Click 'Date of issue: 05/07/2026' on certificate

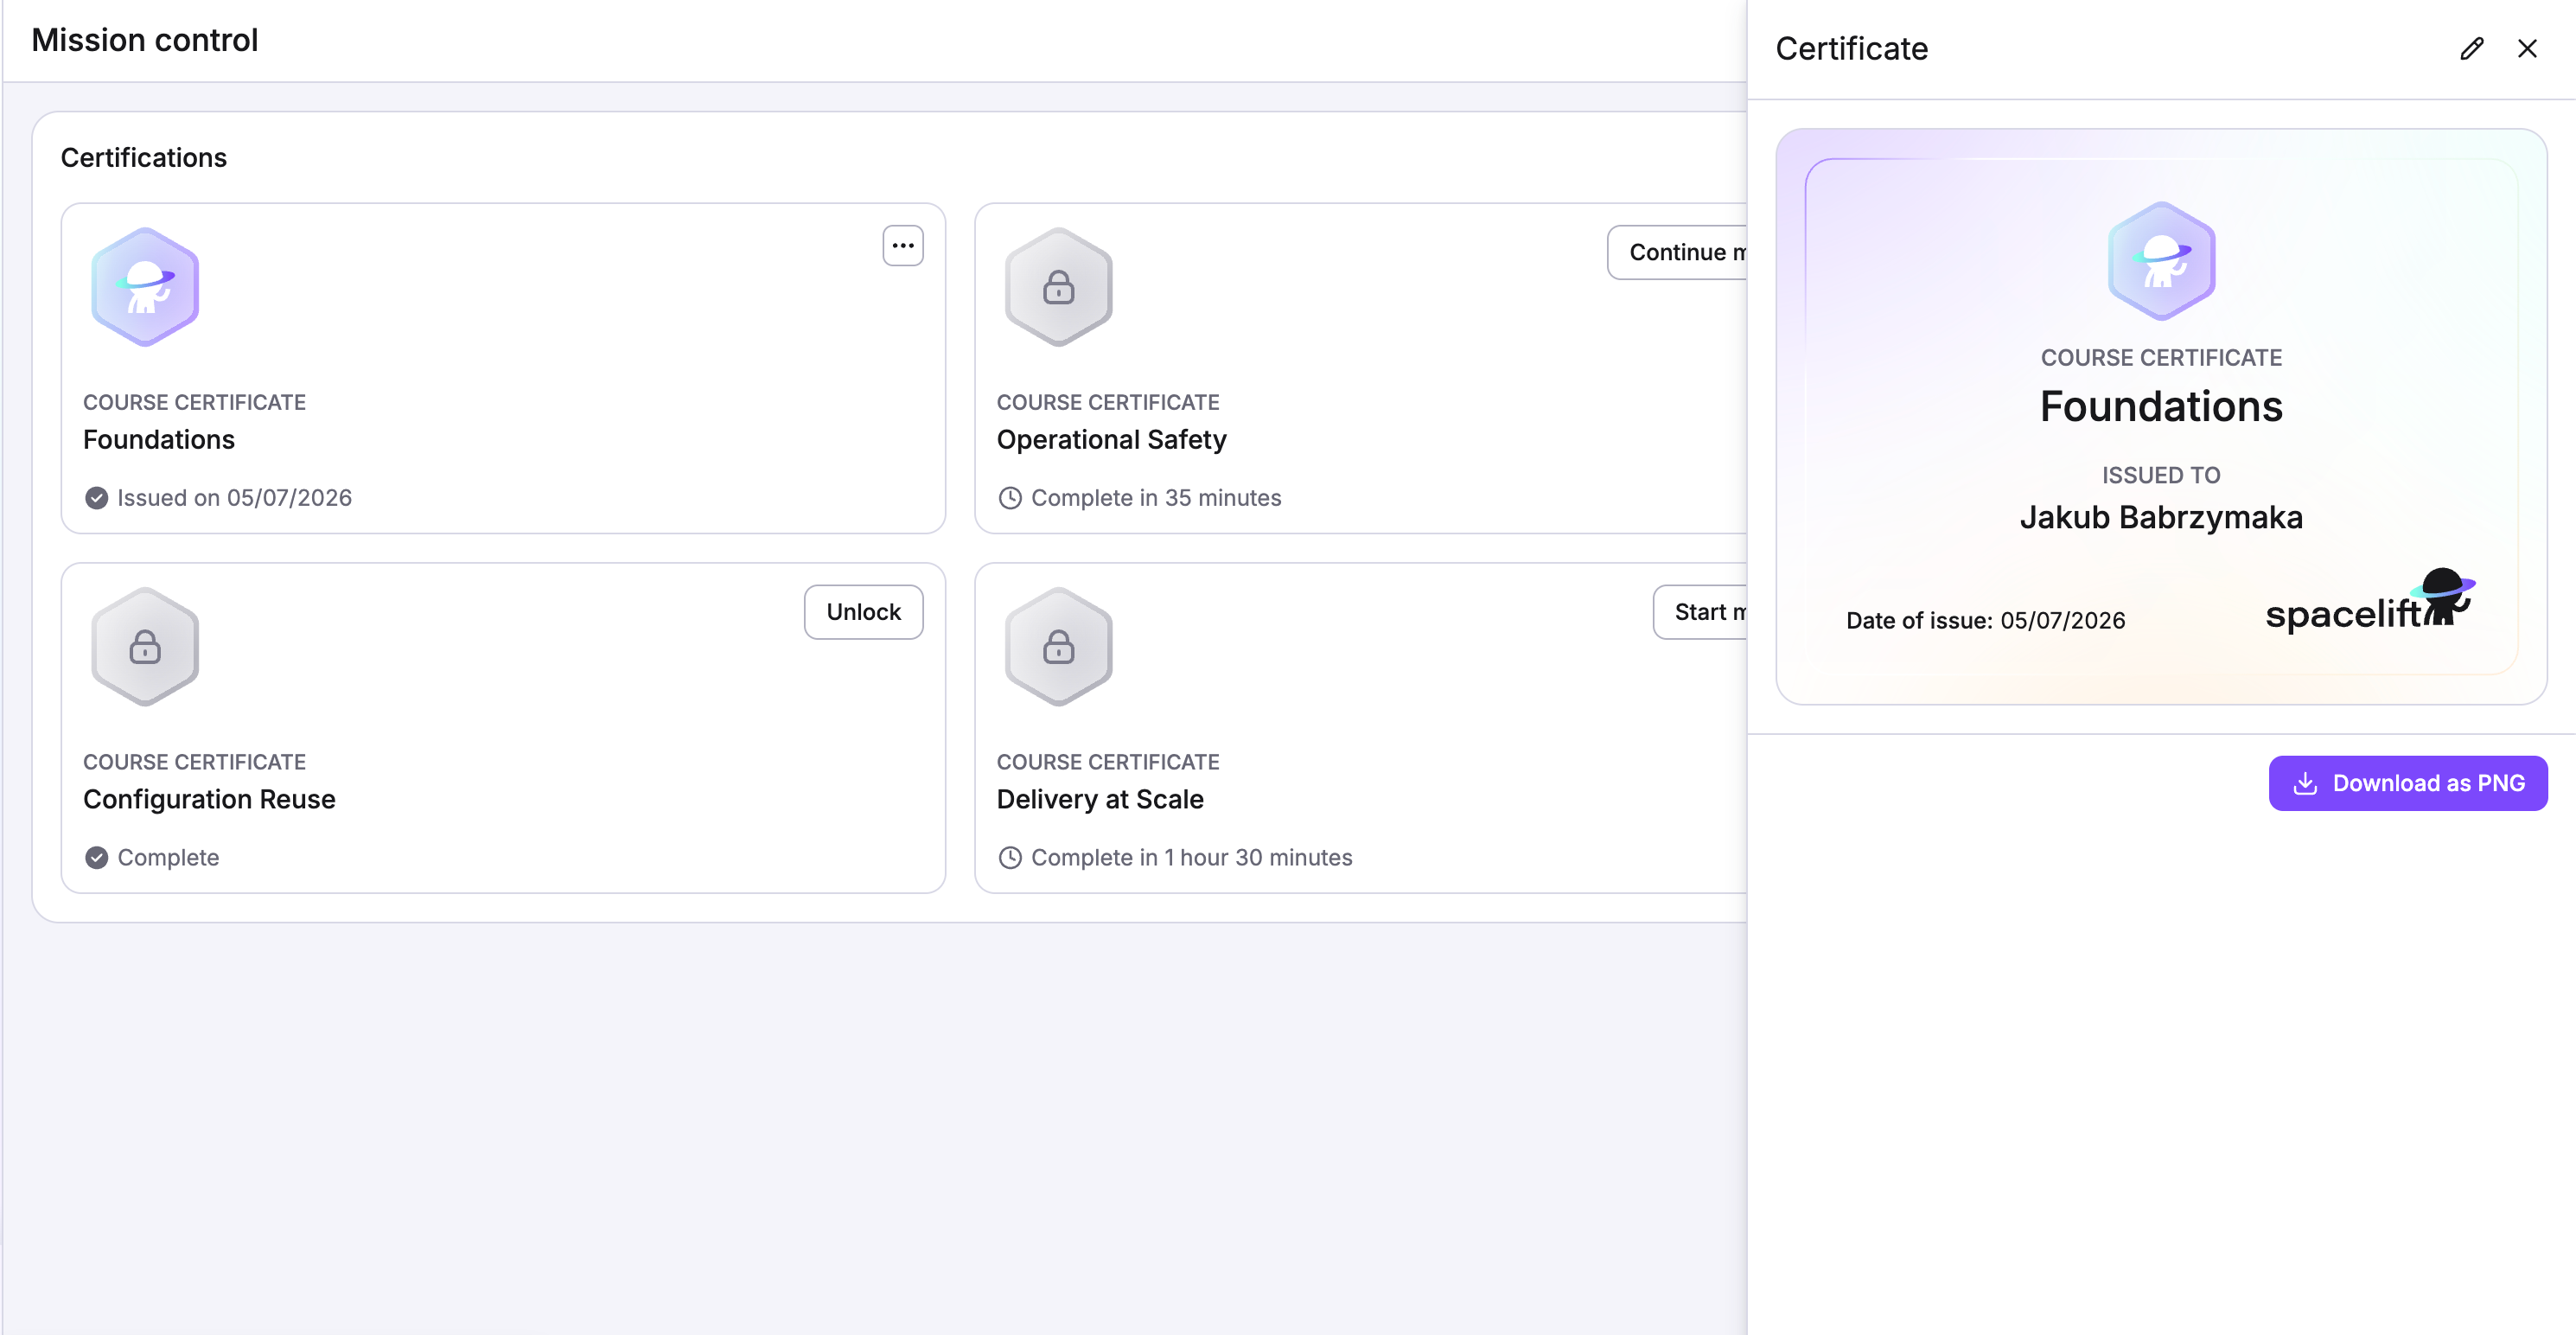click(x=1985, y=621)
